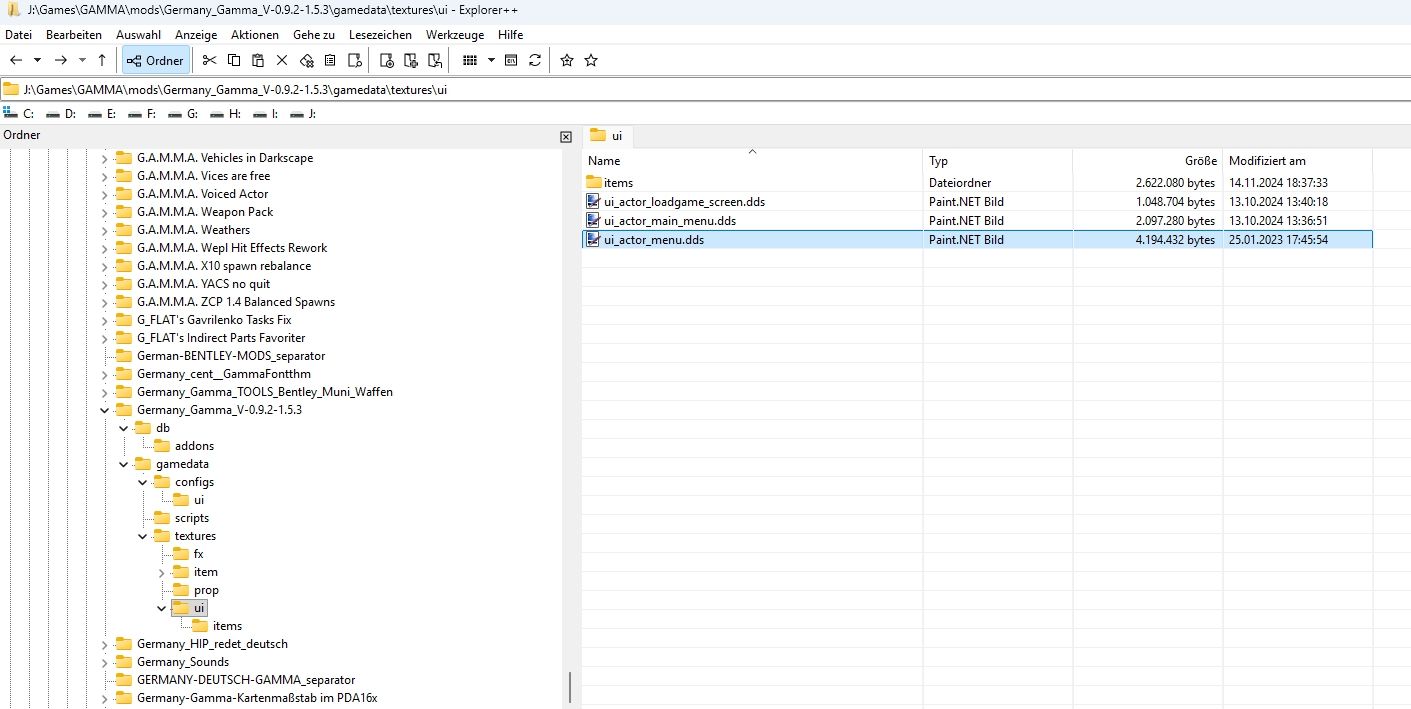Open command prompt via toolbar icon

(x=511, y=60)
